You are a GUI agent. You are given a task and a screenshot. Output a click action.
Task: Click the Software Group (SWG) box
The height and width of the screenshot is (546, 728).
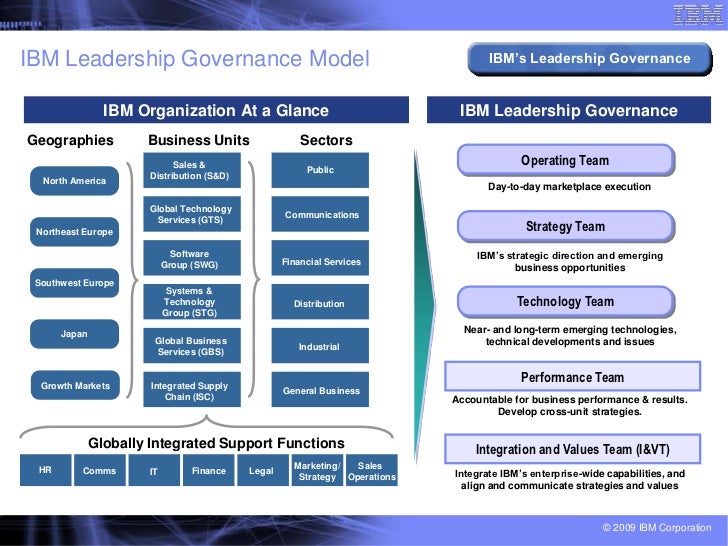tap(192, 258)
